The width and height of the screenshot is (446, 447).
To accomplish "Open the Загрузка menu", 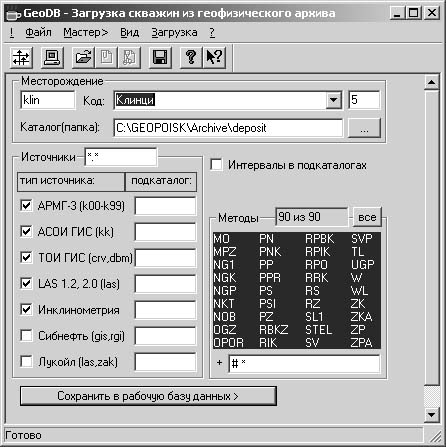I will 174,32.
